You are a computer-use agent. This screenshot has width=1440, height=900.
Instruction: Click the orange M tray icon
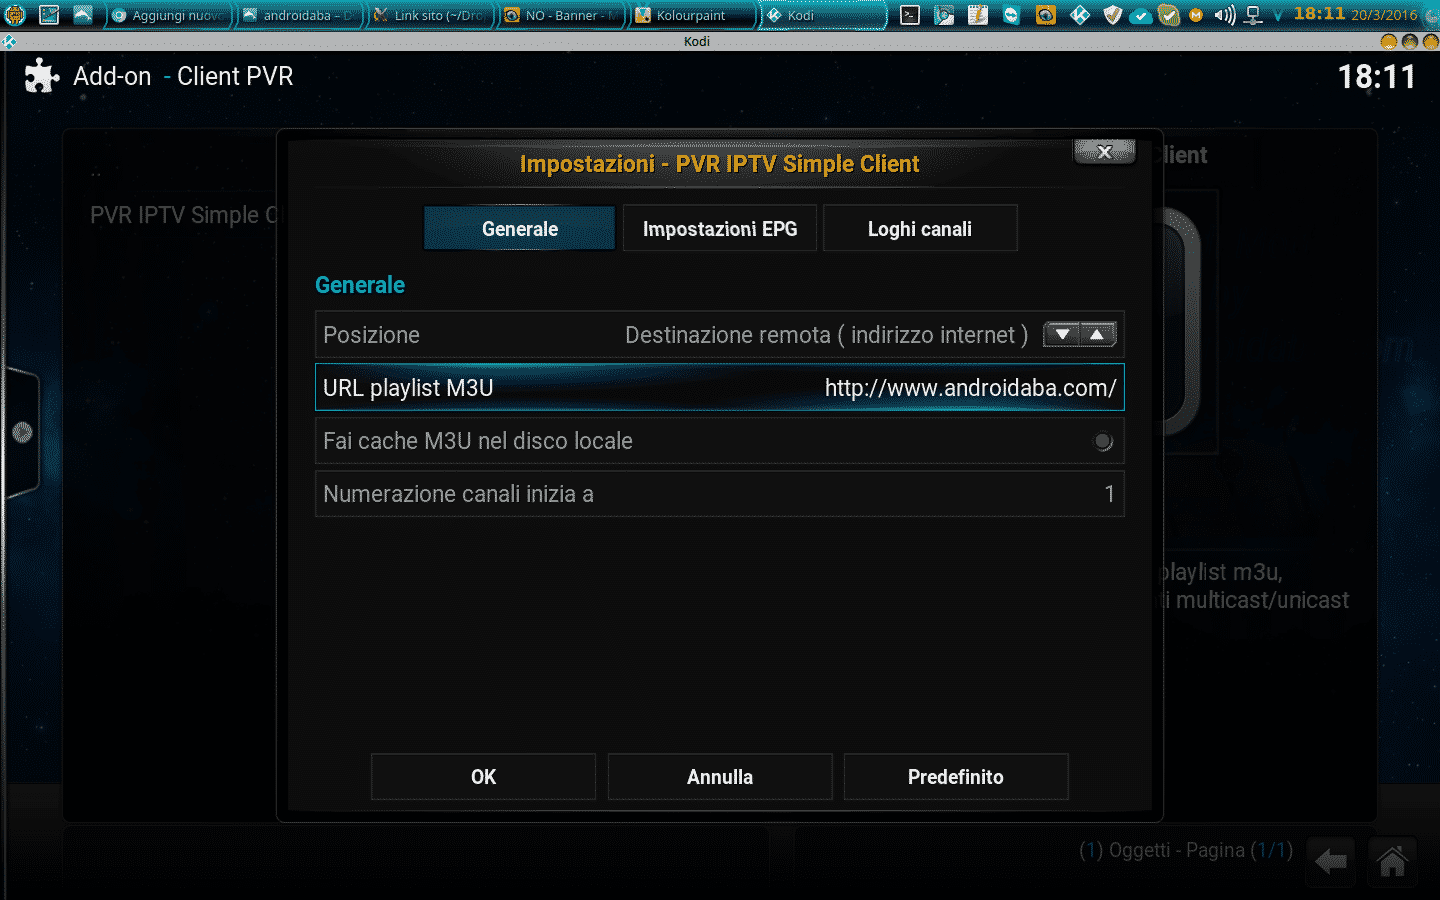(x=1195, y=16)
